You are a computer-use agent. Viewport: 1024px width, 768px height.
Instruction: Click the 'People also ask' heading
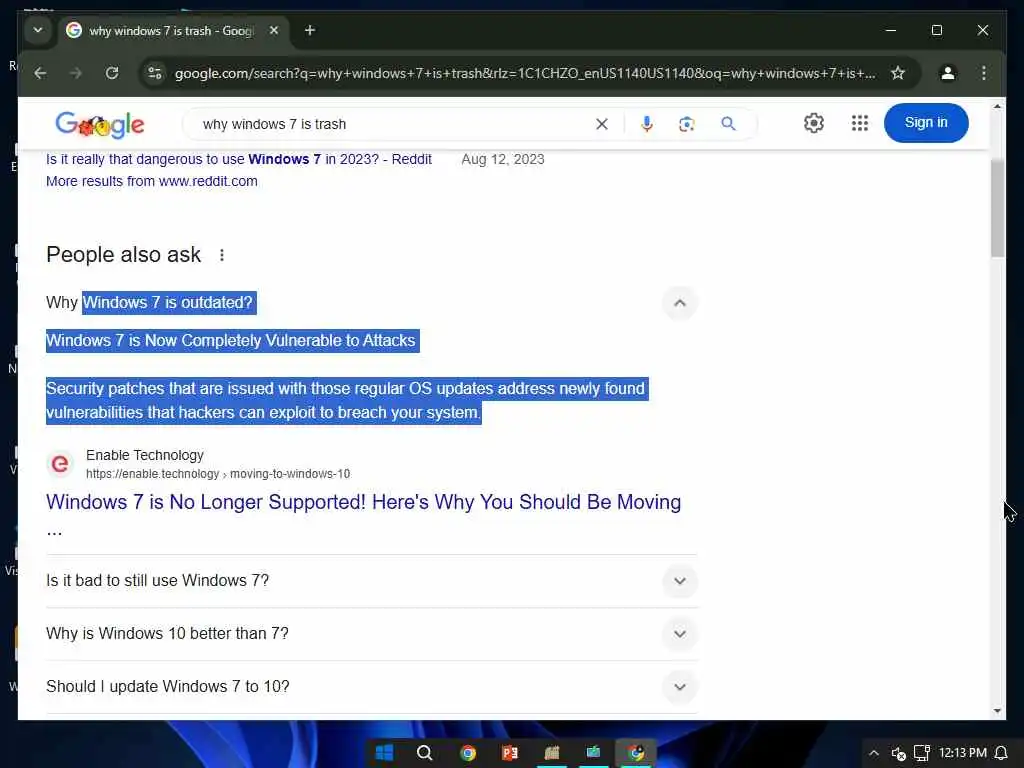point(123,255)
